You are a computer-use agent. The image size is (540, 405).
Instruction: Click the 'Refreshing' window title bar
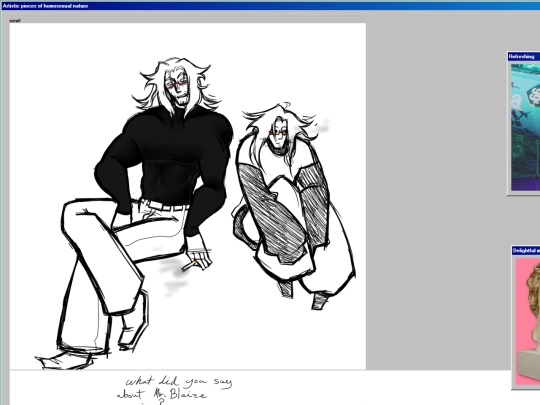524,56
